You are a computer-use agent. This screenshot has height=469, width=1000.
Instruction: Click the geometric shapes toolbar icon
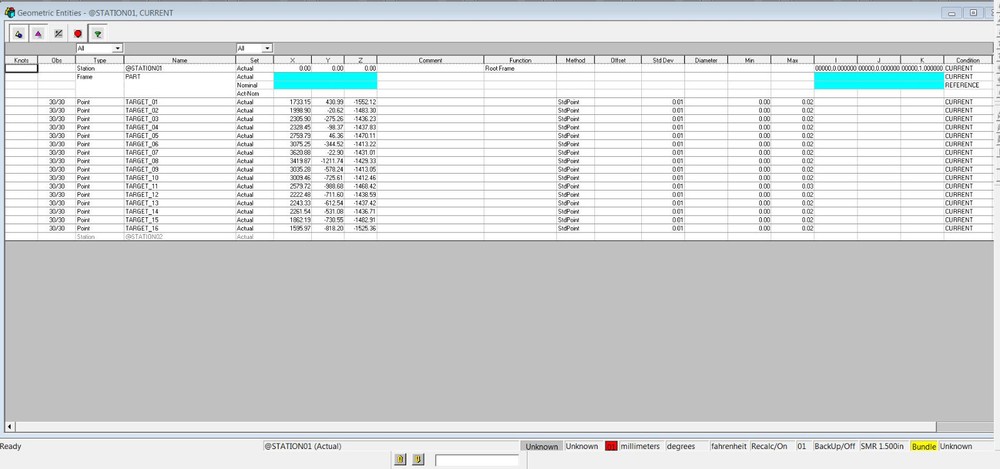coord(19,33)
